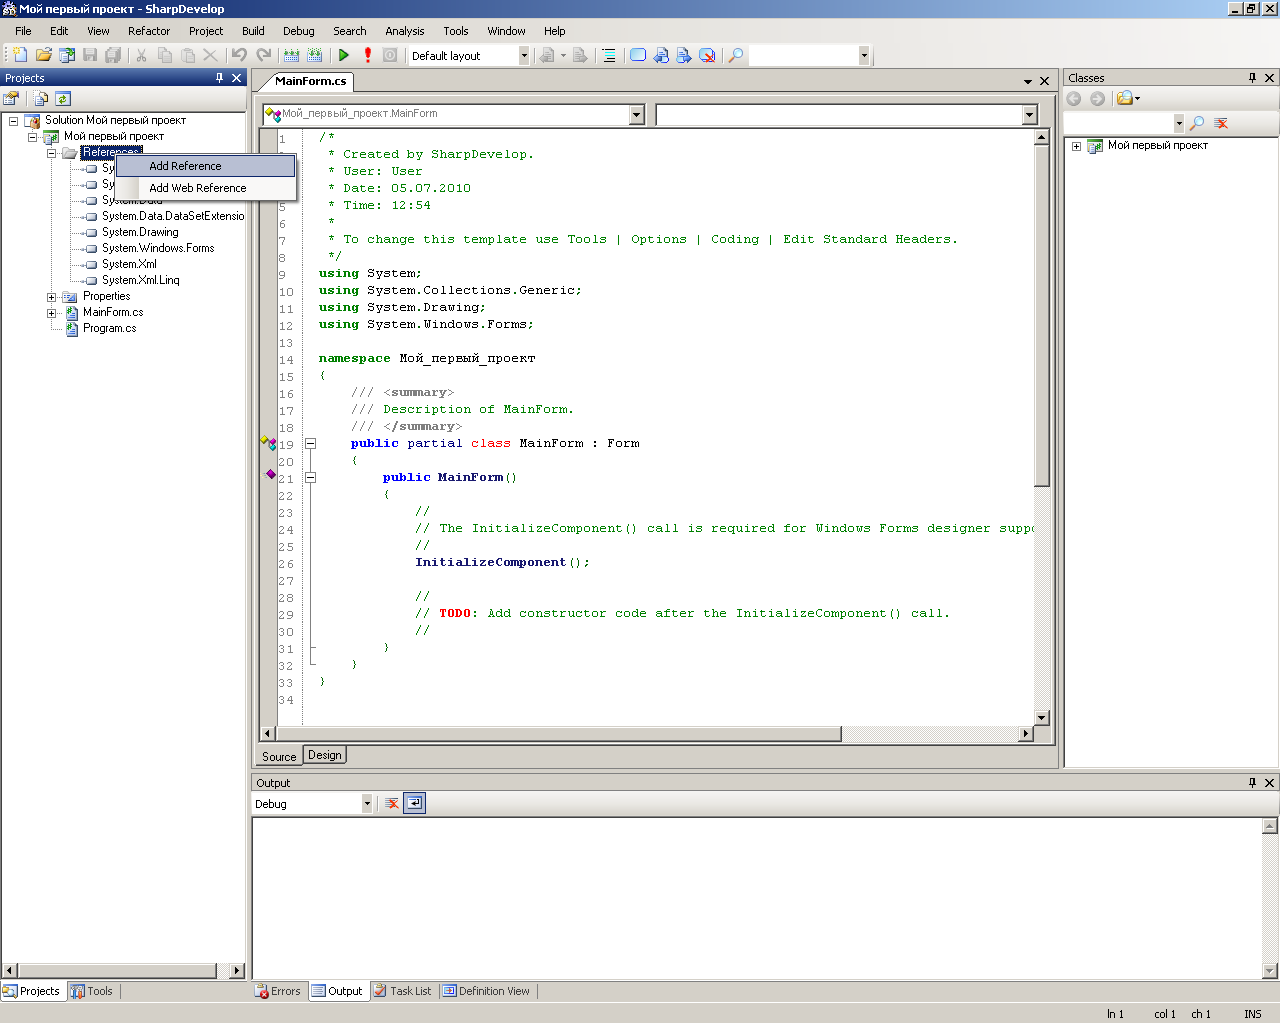The width and height of the screenshot is (1280, 1024).
Task: Click the Open file folder icon
Action: coord(44,56)
